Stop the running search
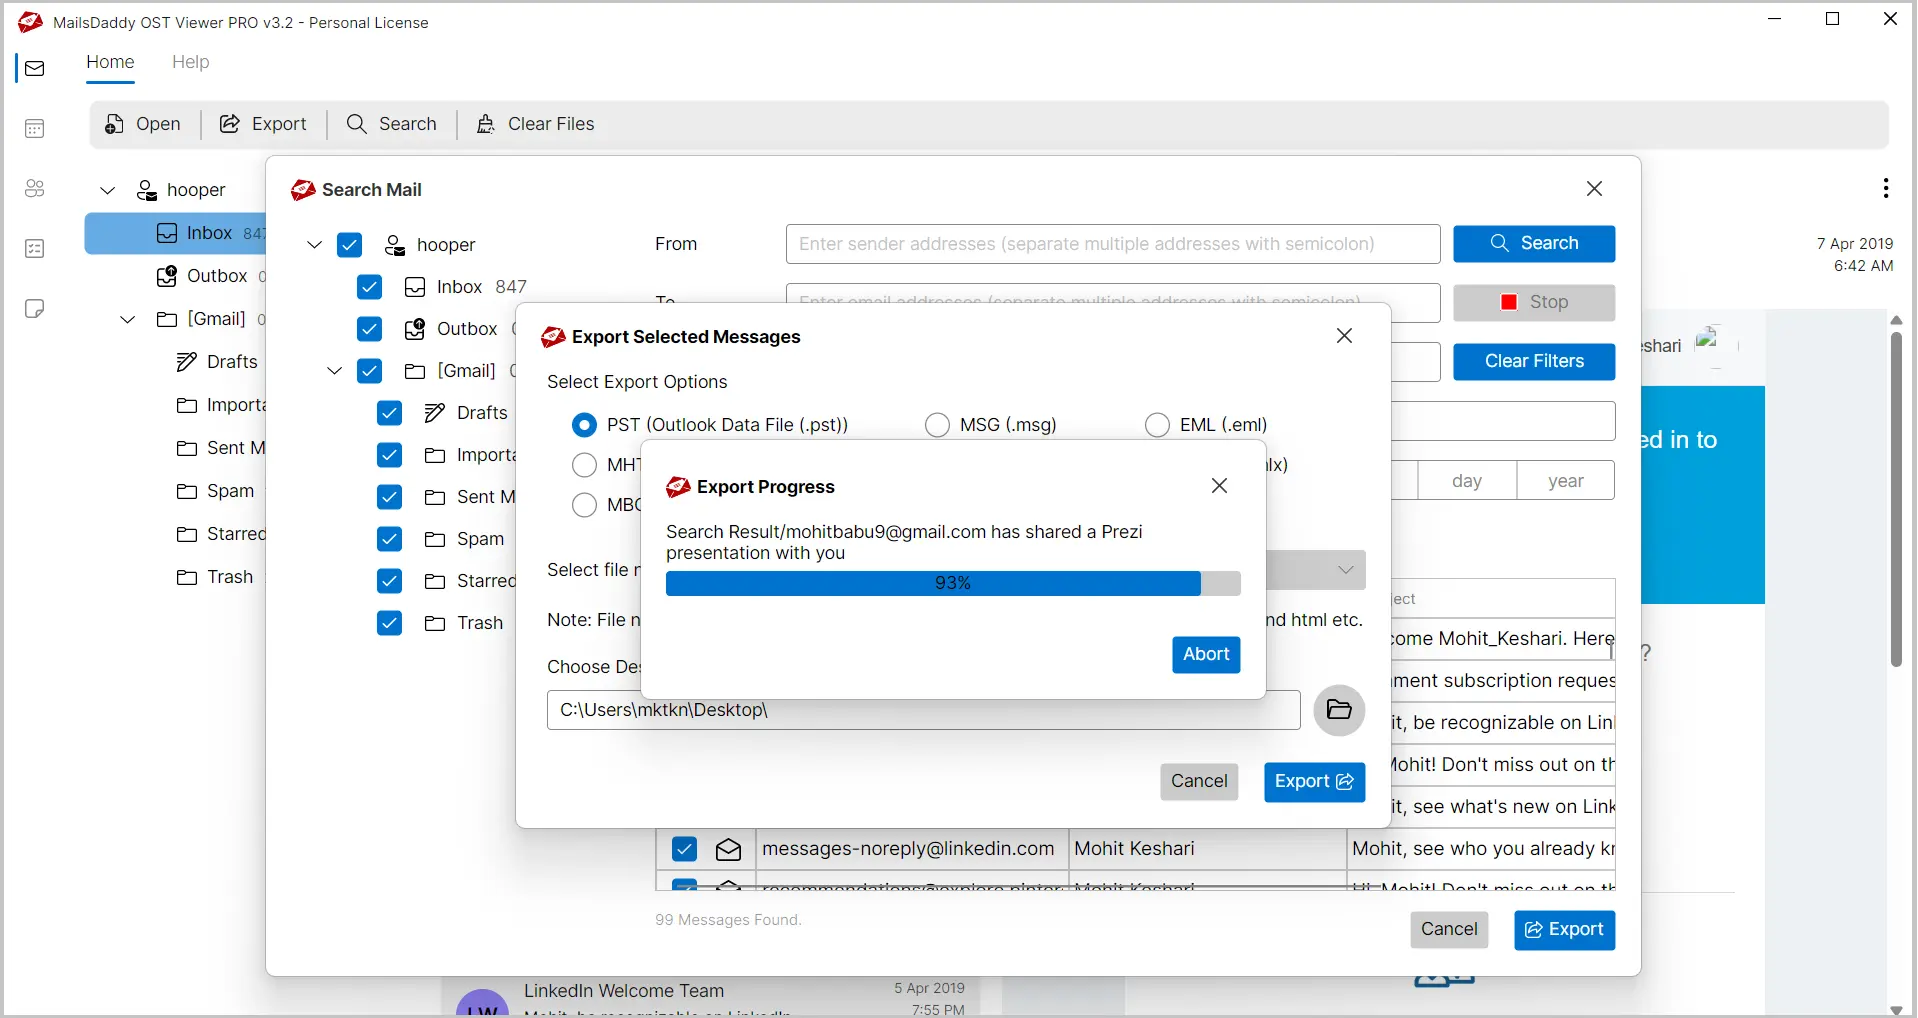Image resolution: width=1918 pixels, height=1018 pixels. pyautogui.click(x=1534, y=303)
